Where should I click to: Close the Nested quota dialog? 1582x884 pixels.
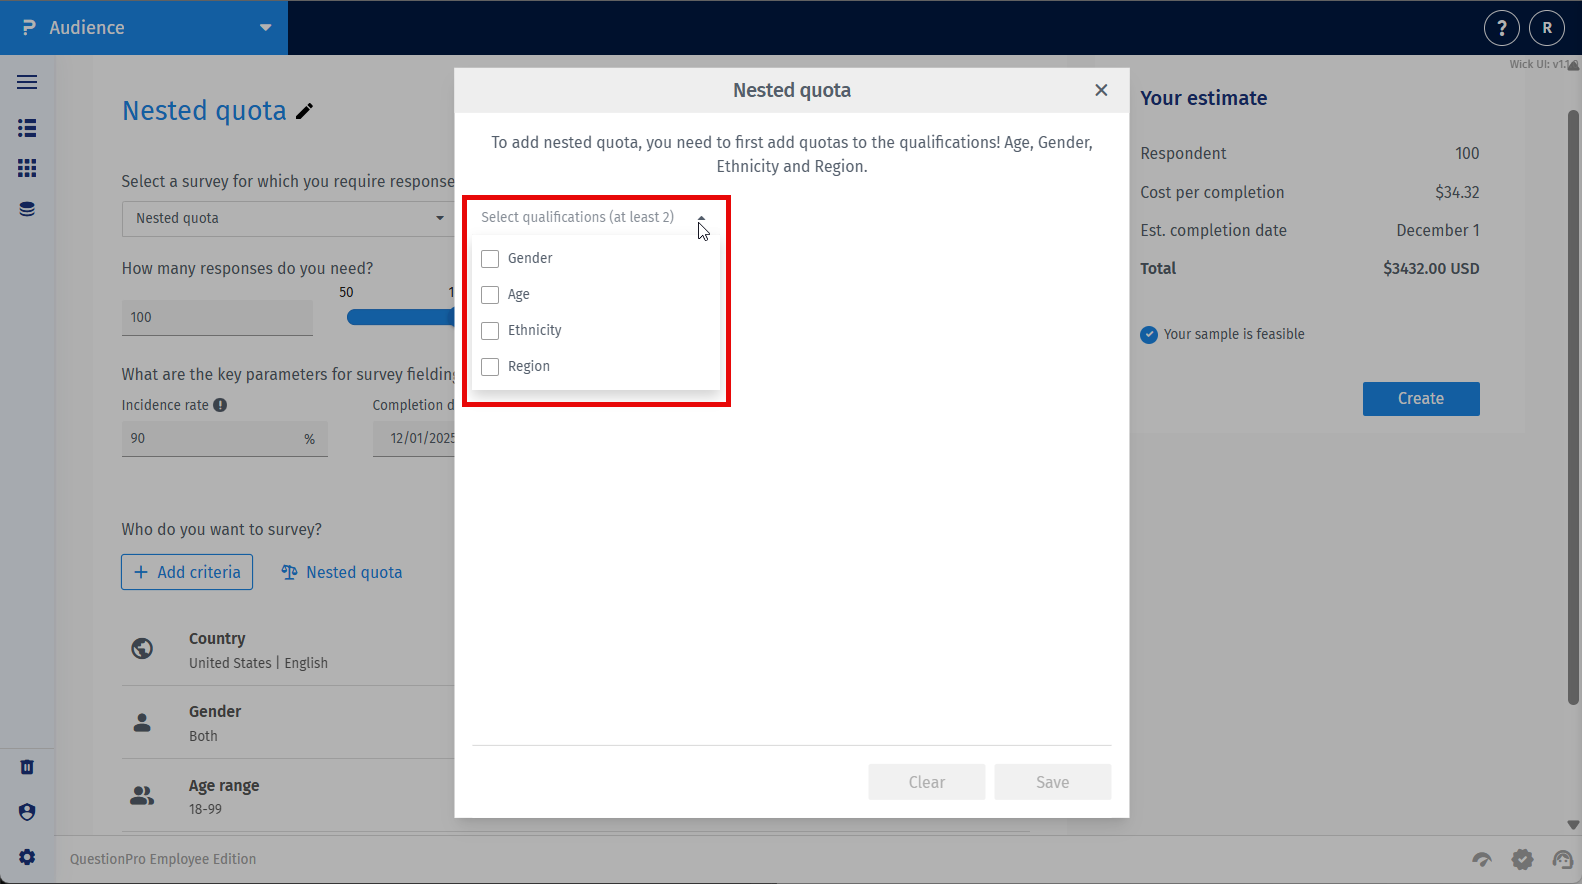pos(1101,90)
